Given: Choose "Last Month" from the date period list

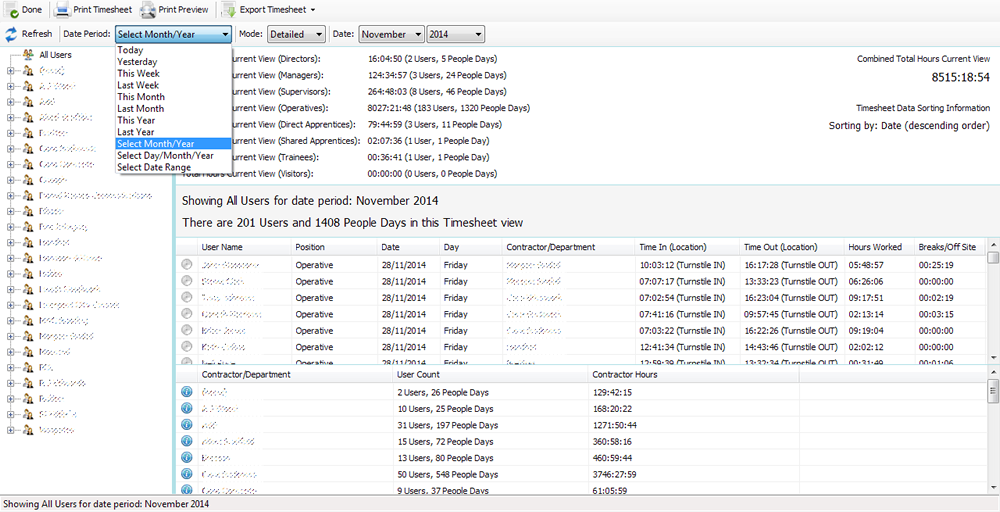Looking at the screenshot, I should tap(141, 109).
